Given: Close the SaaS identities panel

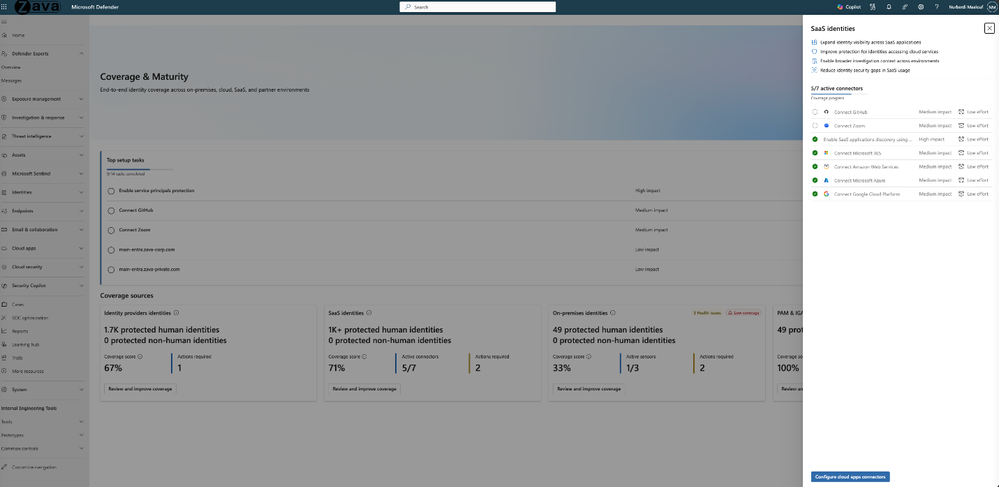Looking at the screenshot, I should point(989,28).
